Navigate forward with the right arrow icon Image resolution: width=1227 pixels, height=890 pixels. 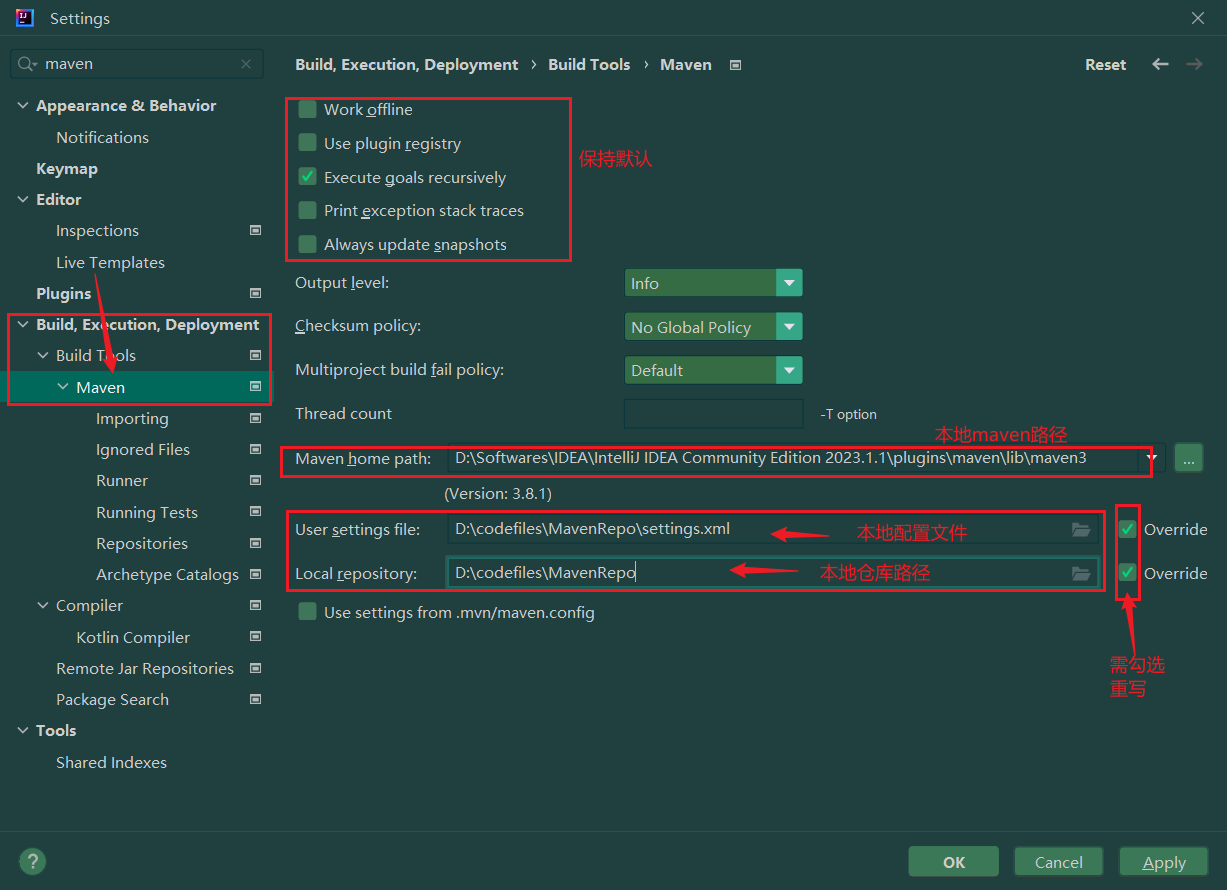coord(1194,64)
